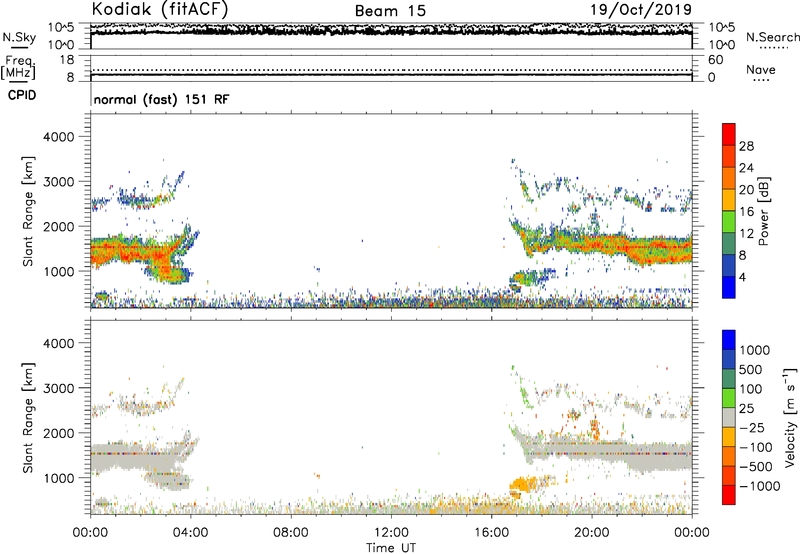
Task: Click the 'N.Search' legend label
Action: (x=772, y=37)
